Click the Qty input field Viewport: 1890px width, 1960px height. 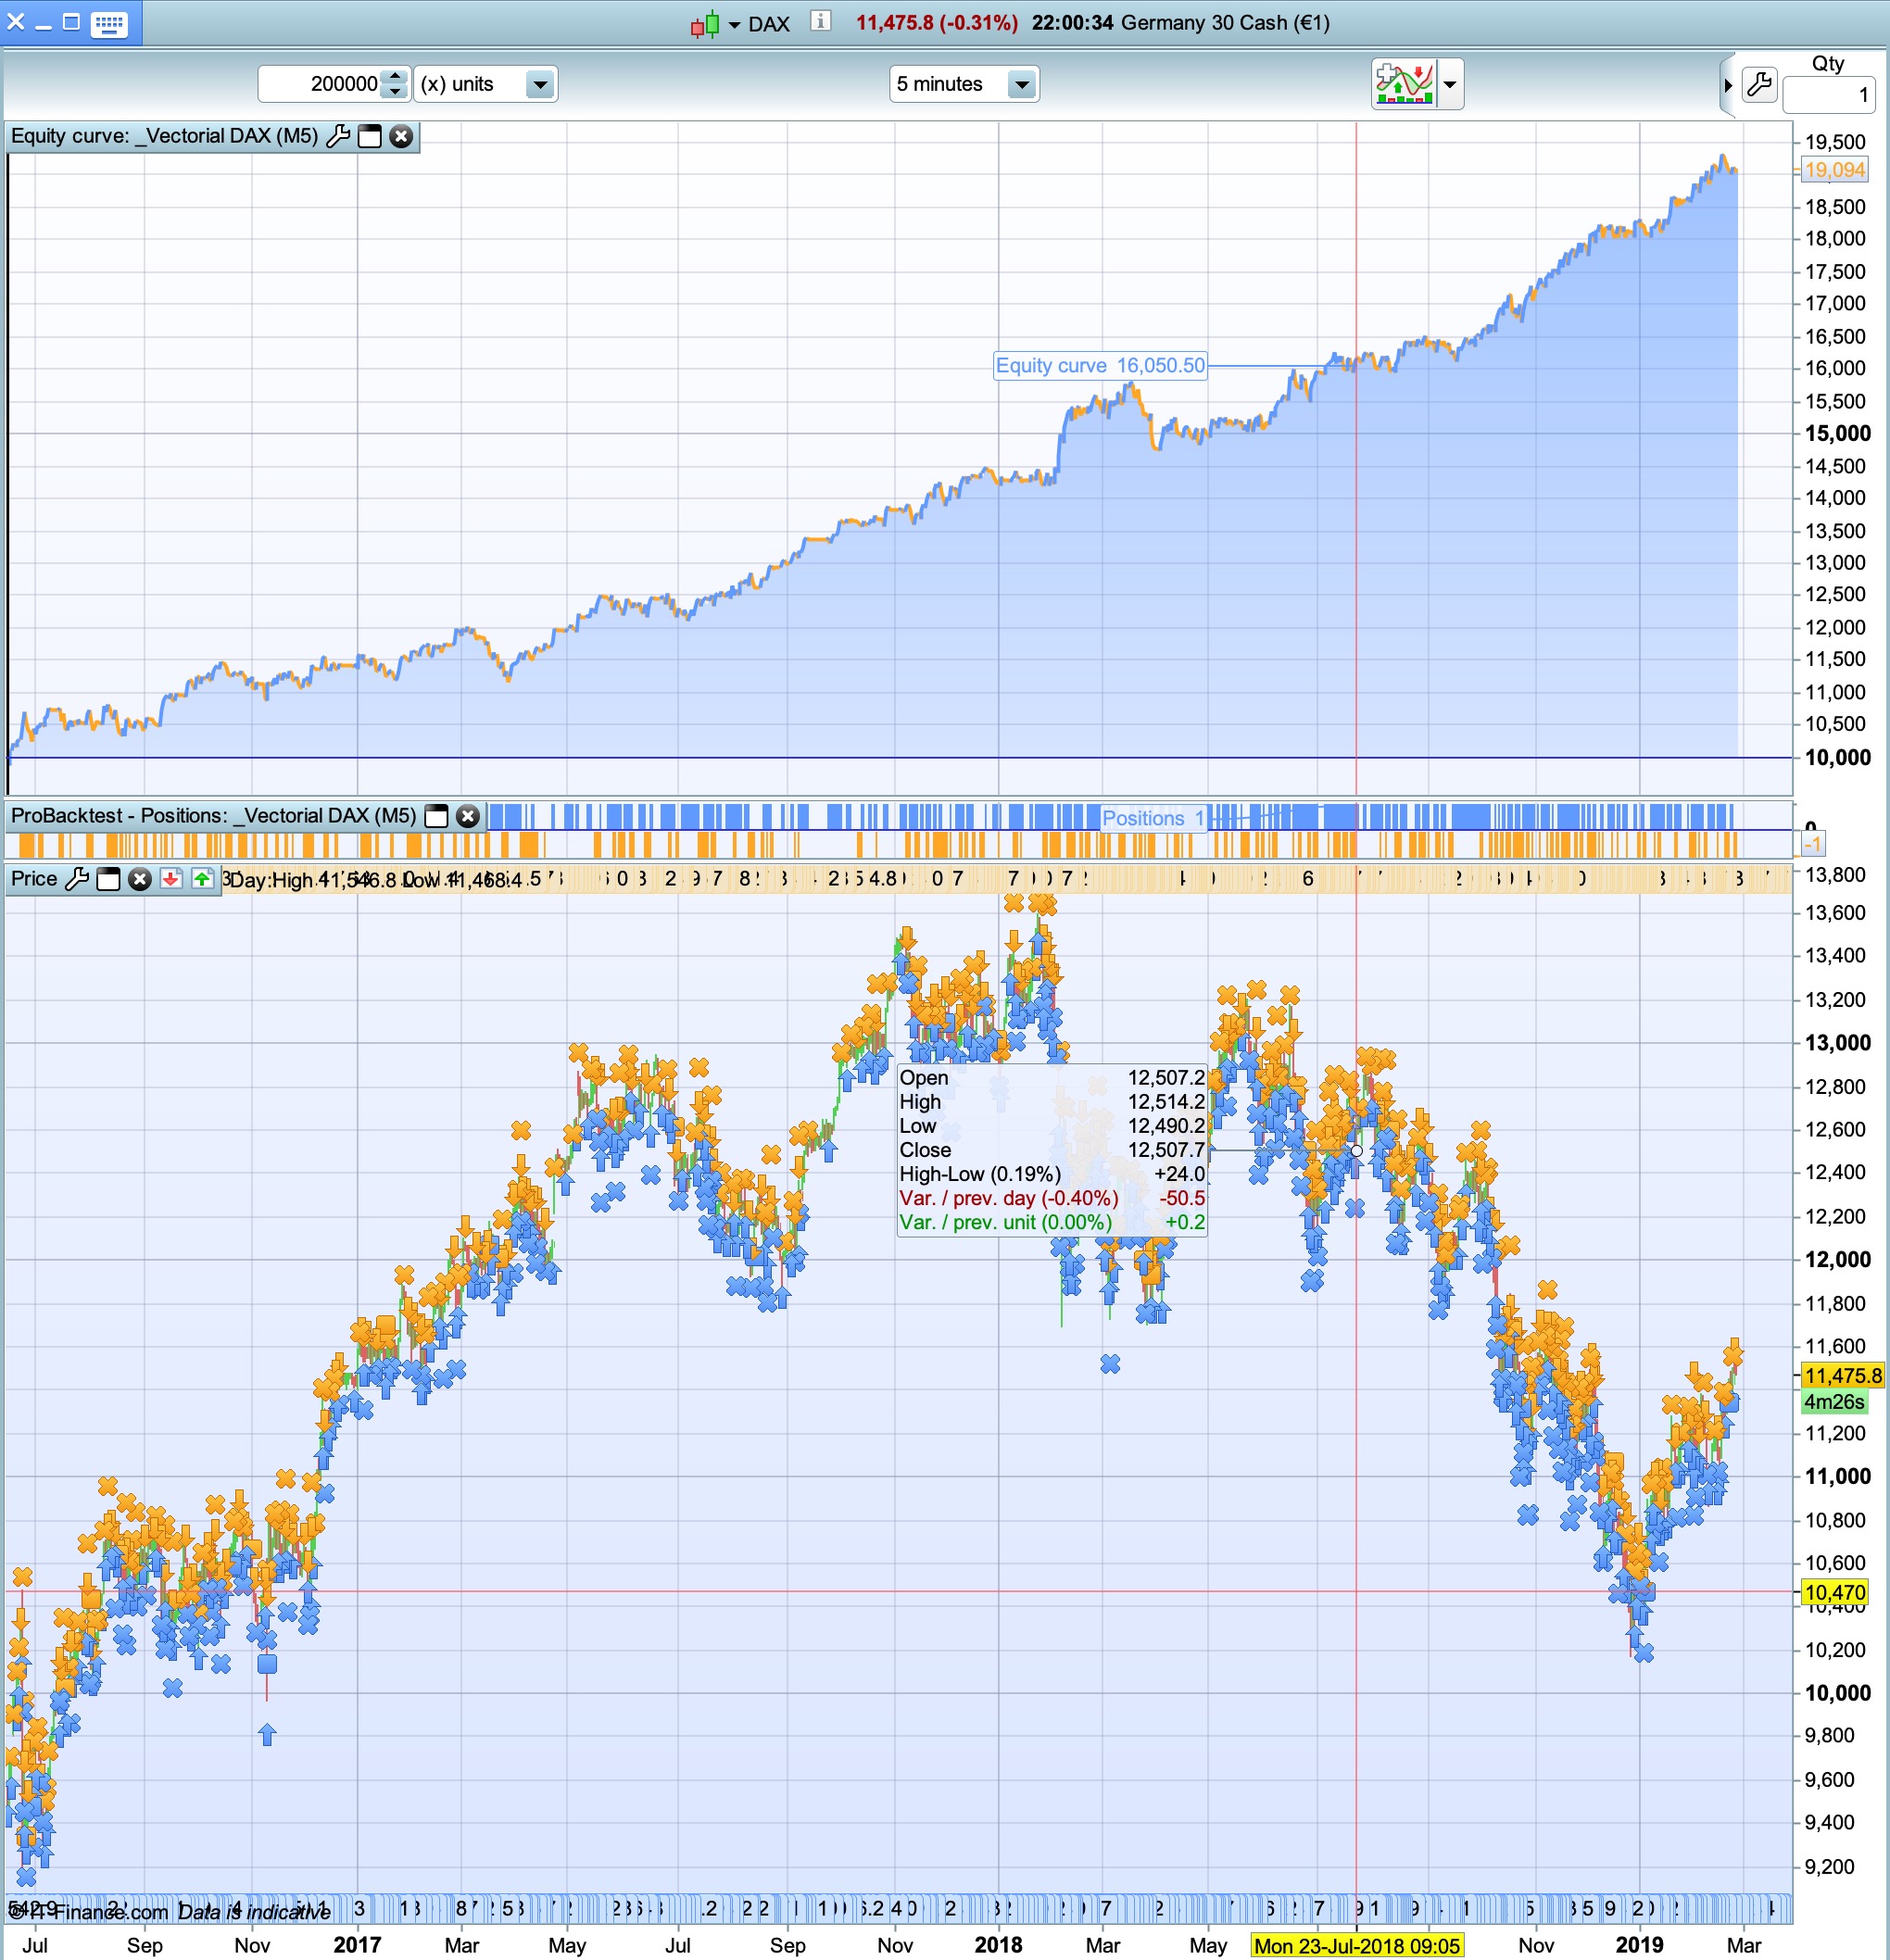(x=1827, y=95)
